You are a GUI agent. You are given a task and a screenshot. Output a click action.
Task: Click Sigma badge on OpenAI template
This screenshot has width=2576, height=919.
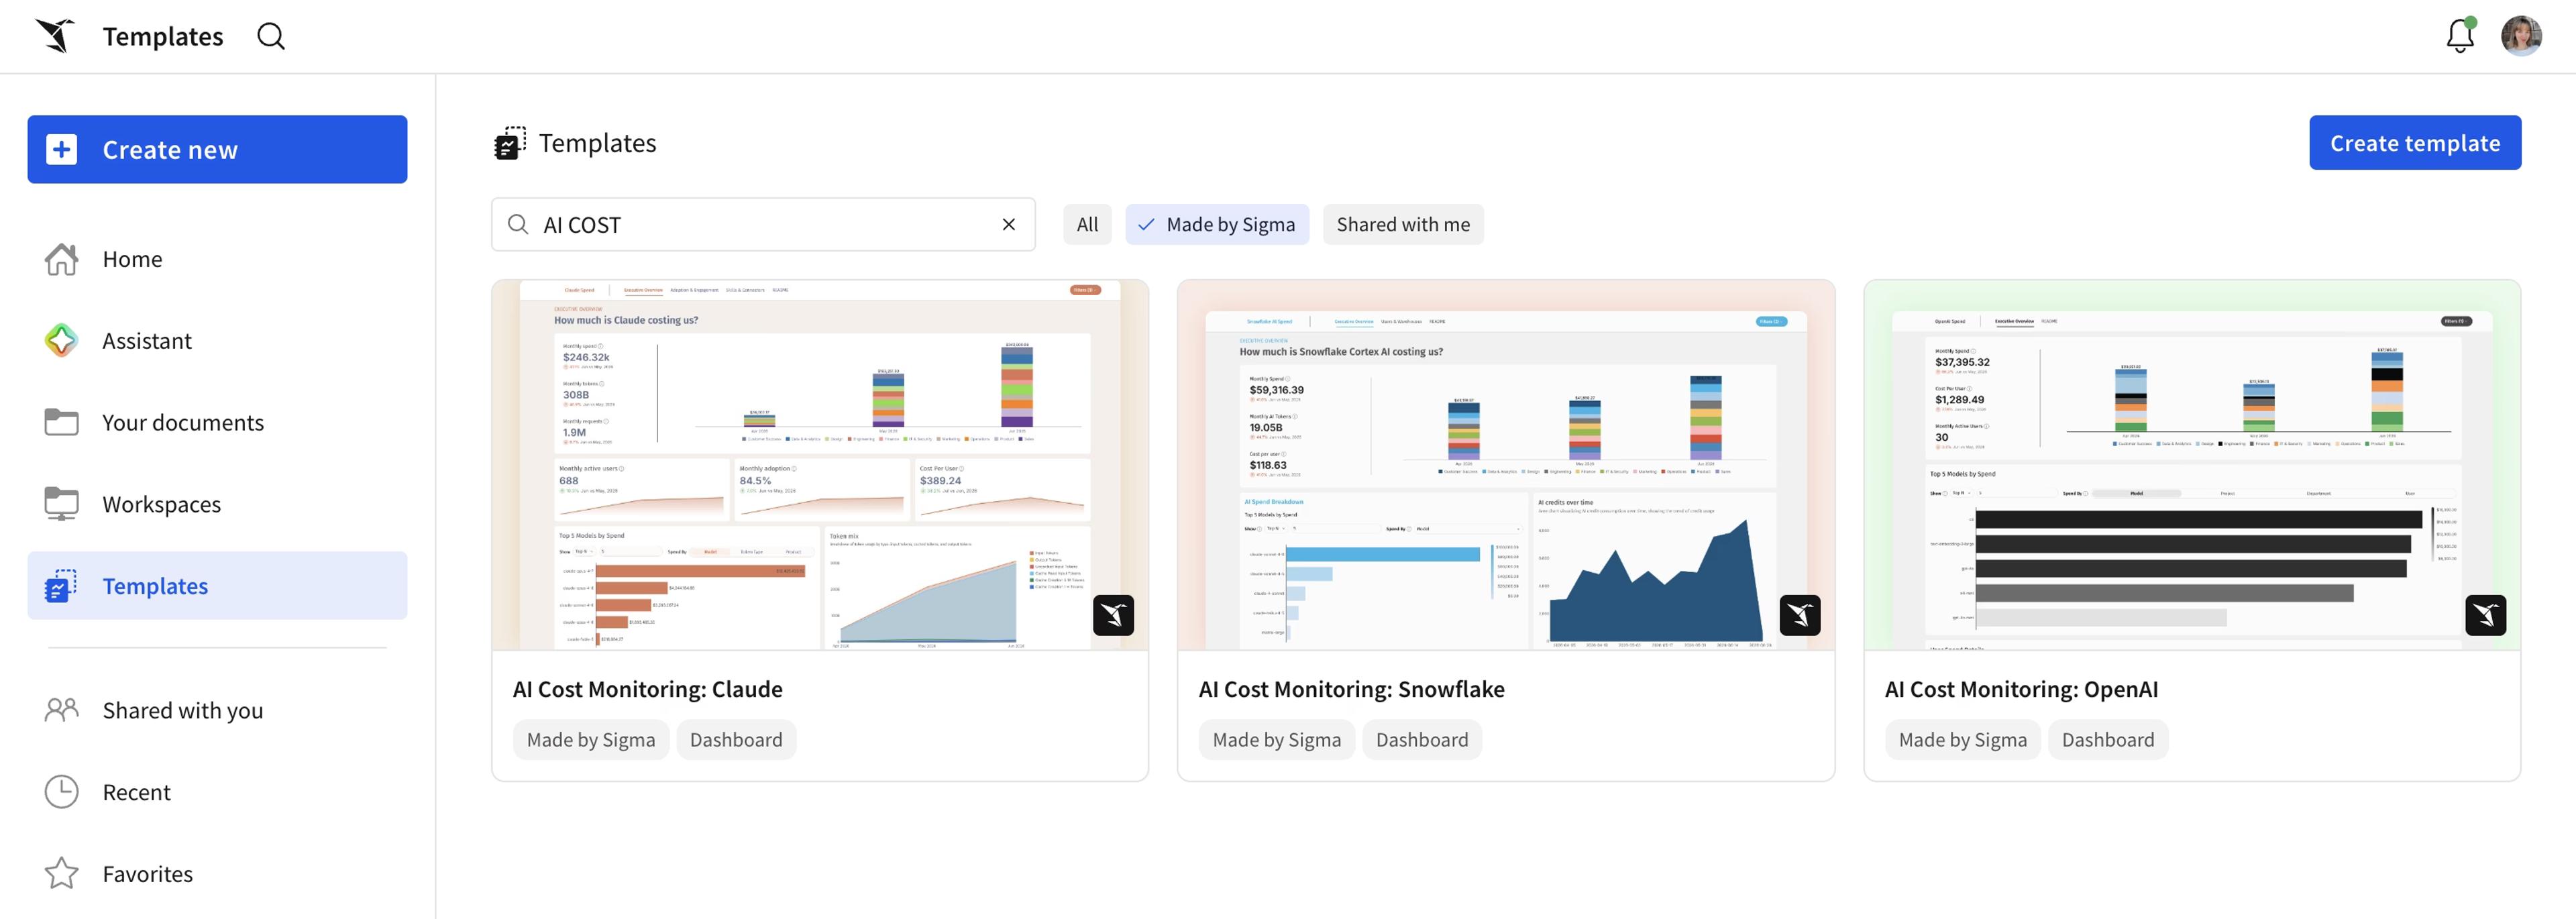coord(2486,615)
